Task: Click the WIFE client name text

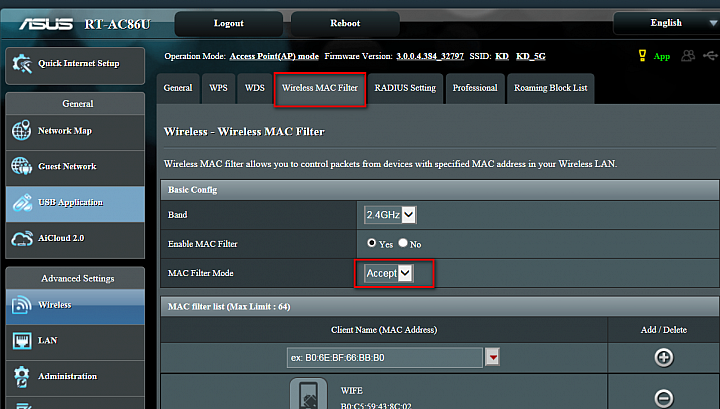Action: click(352, 391)
